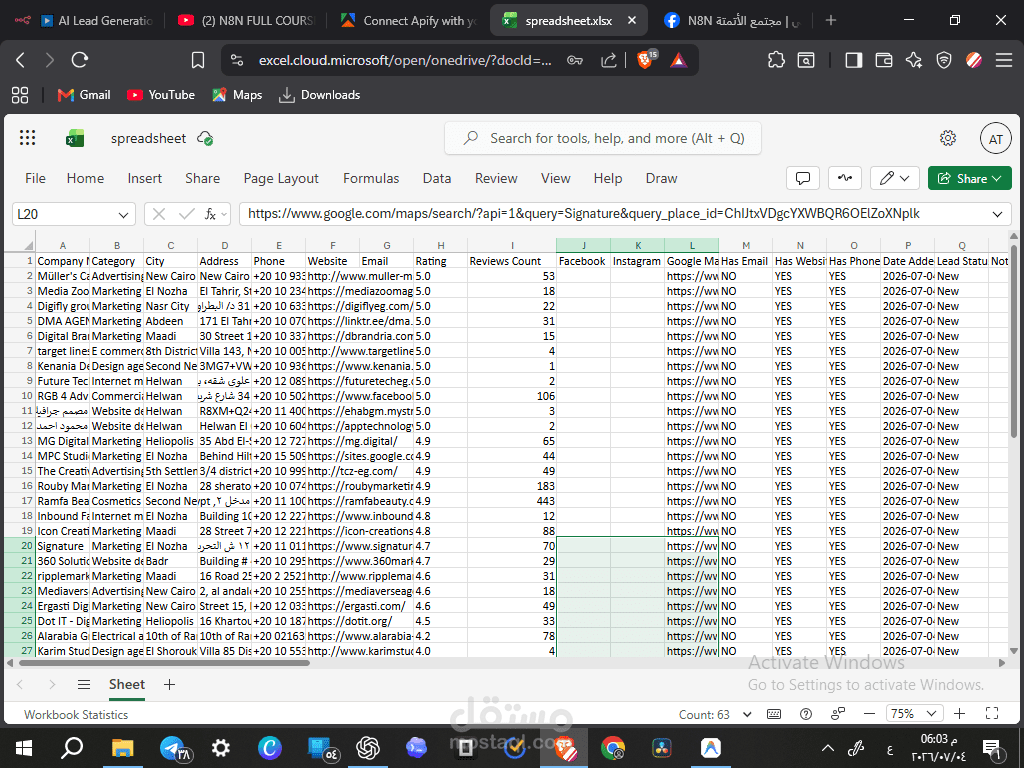Check the cloud save status icon
The image size is (1024, 768).
[205, 138]
